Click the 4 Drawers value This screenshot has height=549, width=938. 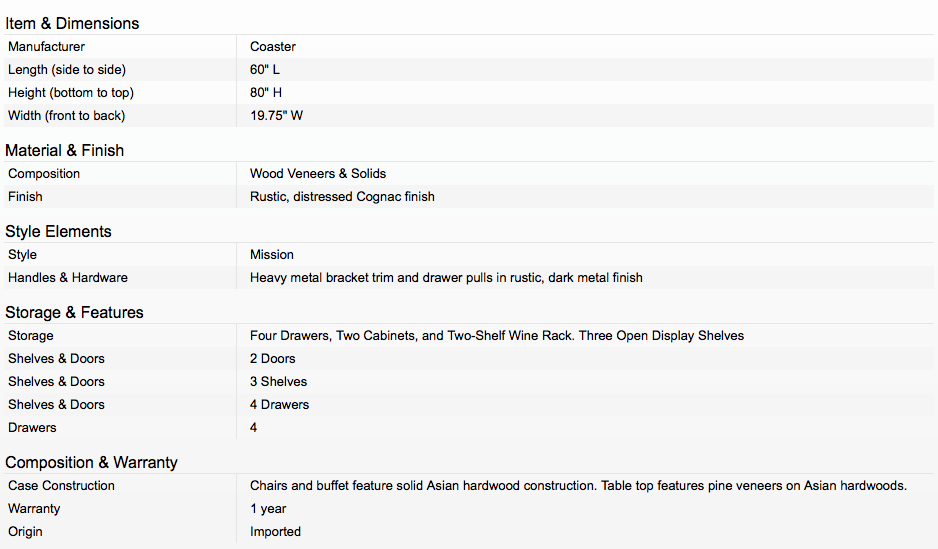[x=279, y=404]
